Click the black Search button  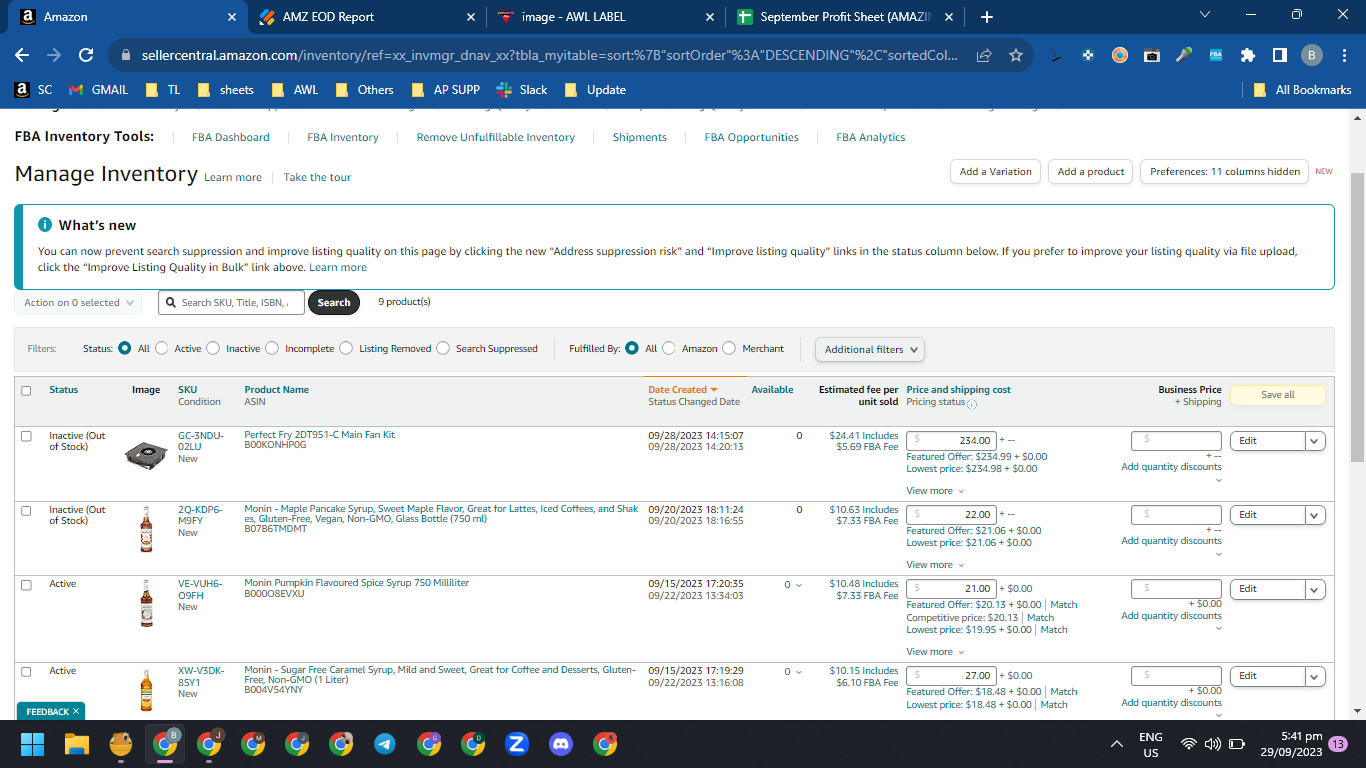(334, 303)
